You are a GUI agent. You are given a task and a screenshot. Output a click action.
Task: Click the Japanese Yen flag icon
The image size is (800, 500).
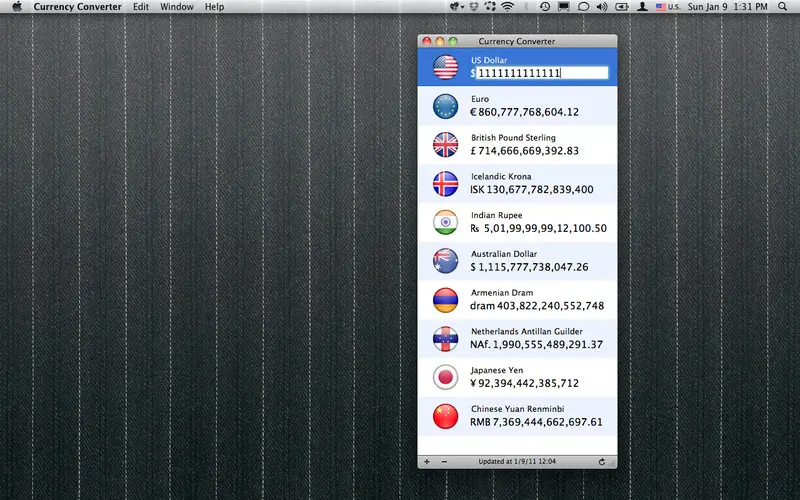pos(445,378)
